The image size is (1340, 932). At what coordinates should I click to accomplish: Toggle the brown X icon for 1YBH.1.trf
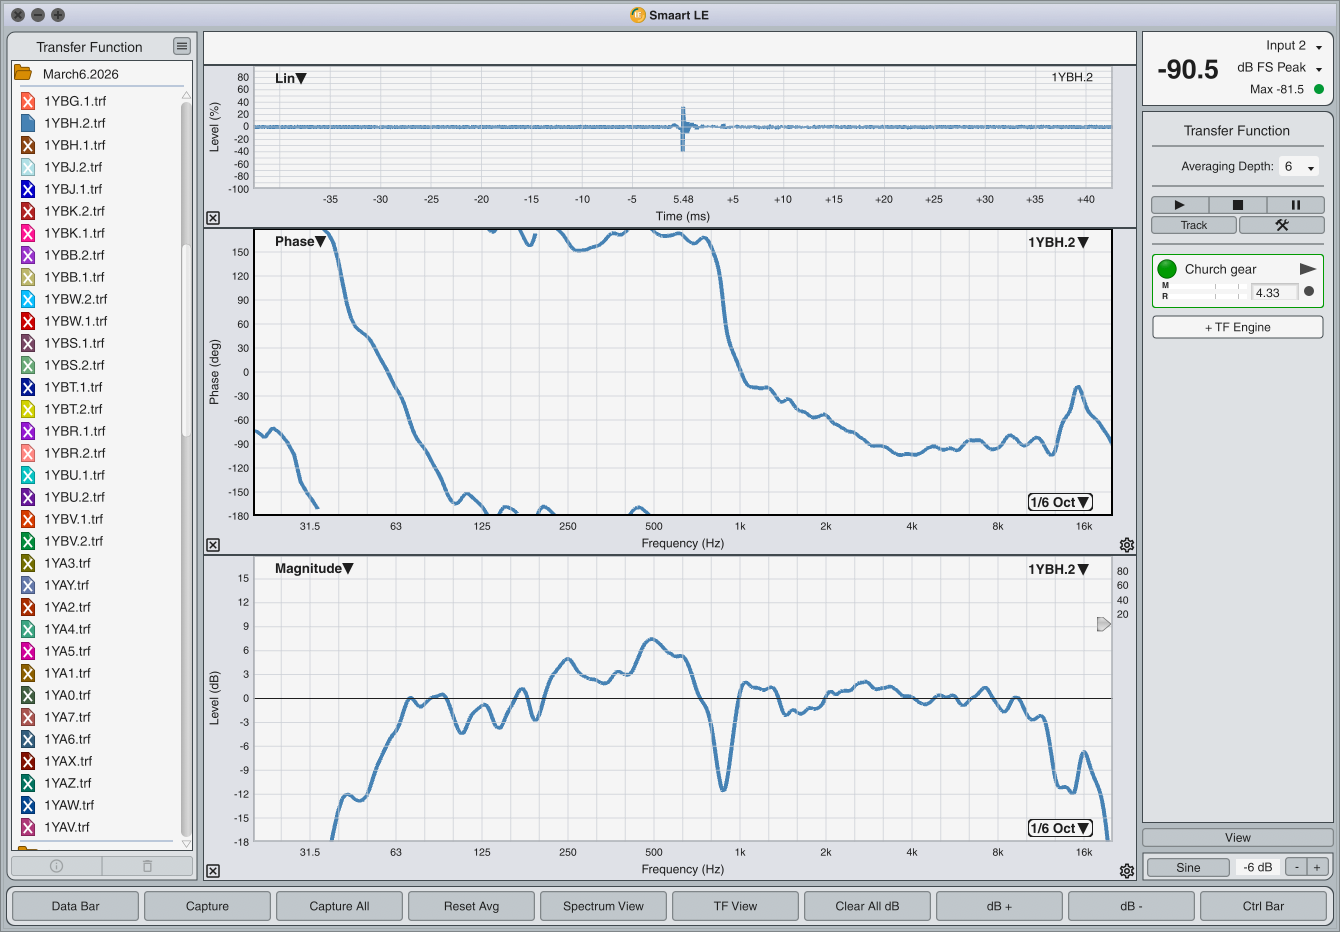28,145
